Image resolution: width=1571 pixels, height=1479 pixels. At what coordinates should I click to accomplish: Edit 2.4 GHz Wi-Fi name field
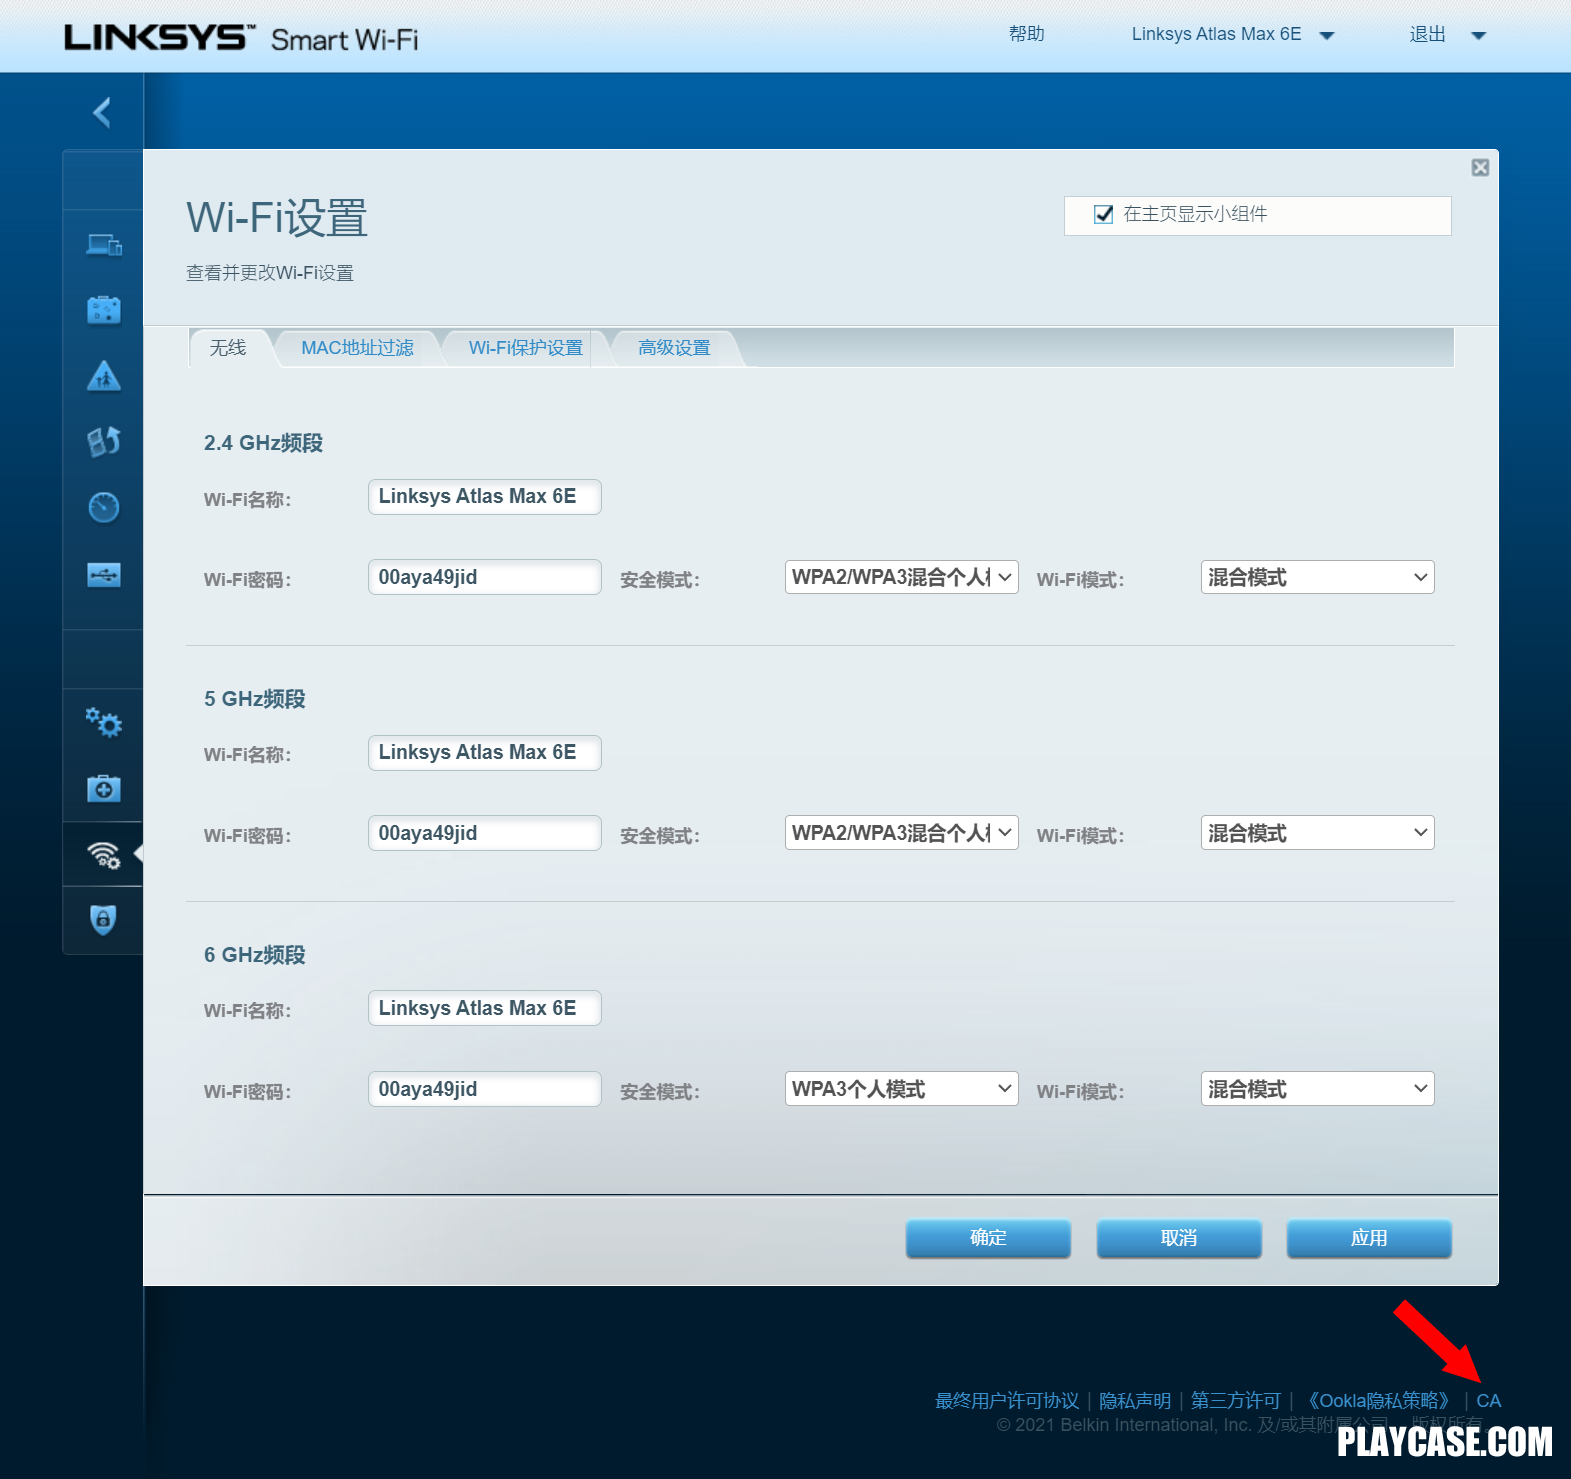pyautogui.click(x=485, y=497)
